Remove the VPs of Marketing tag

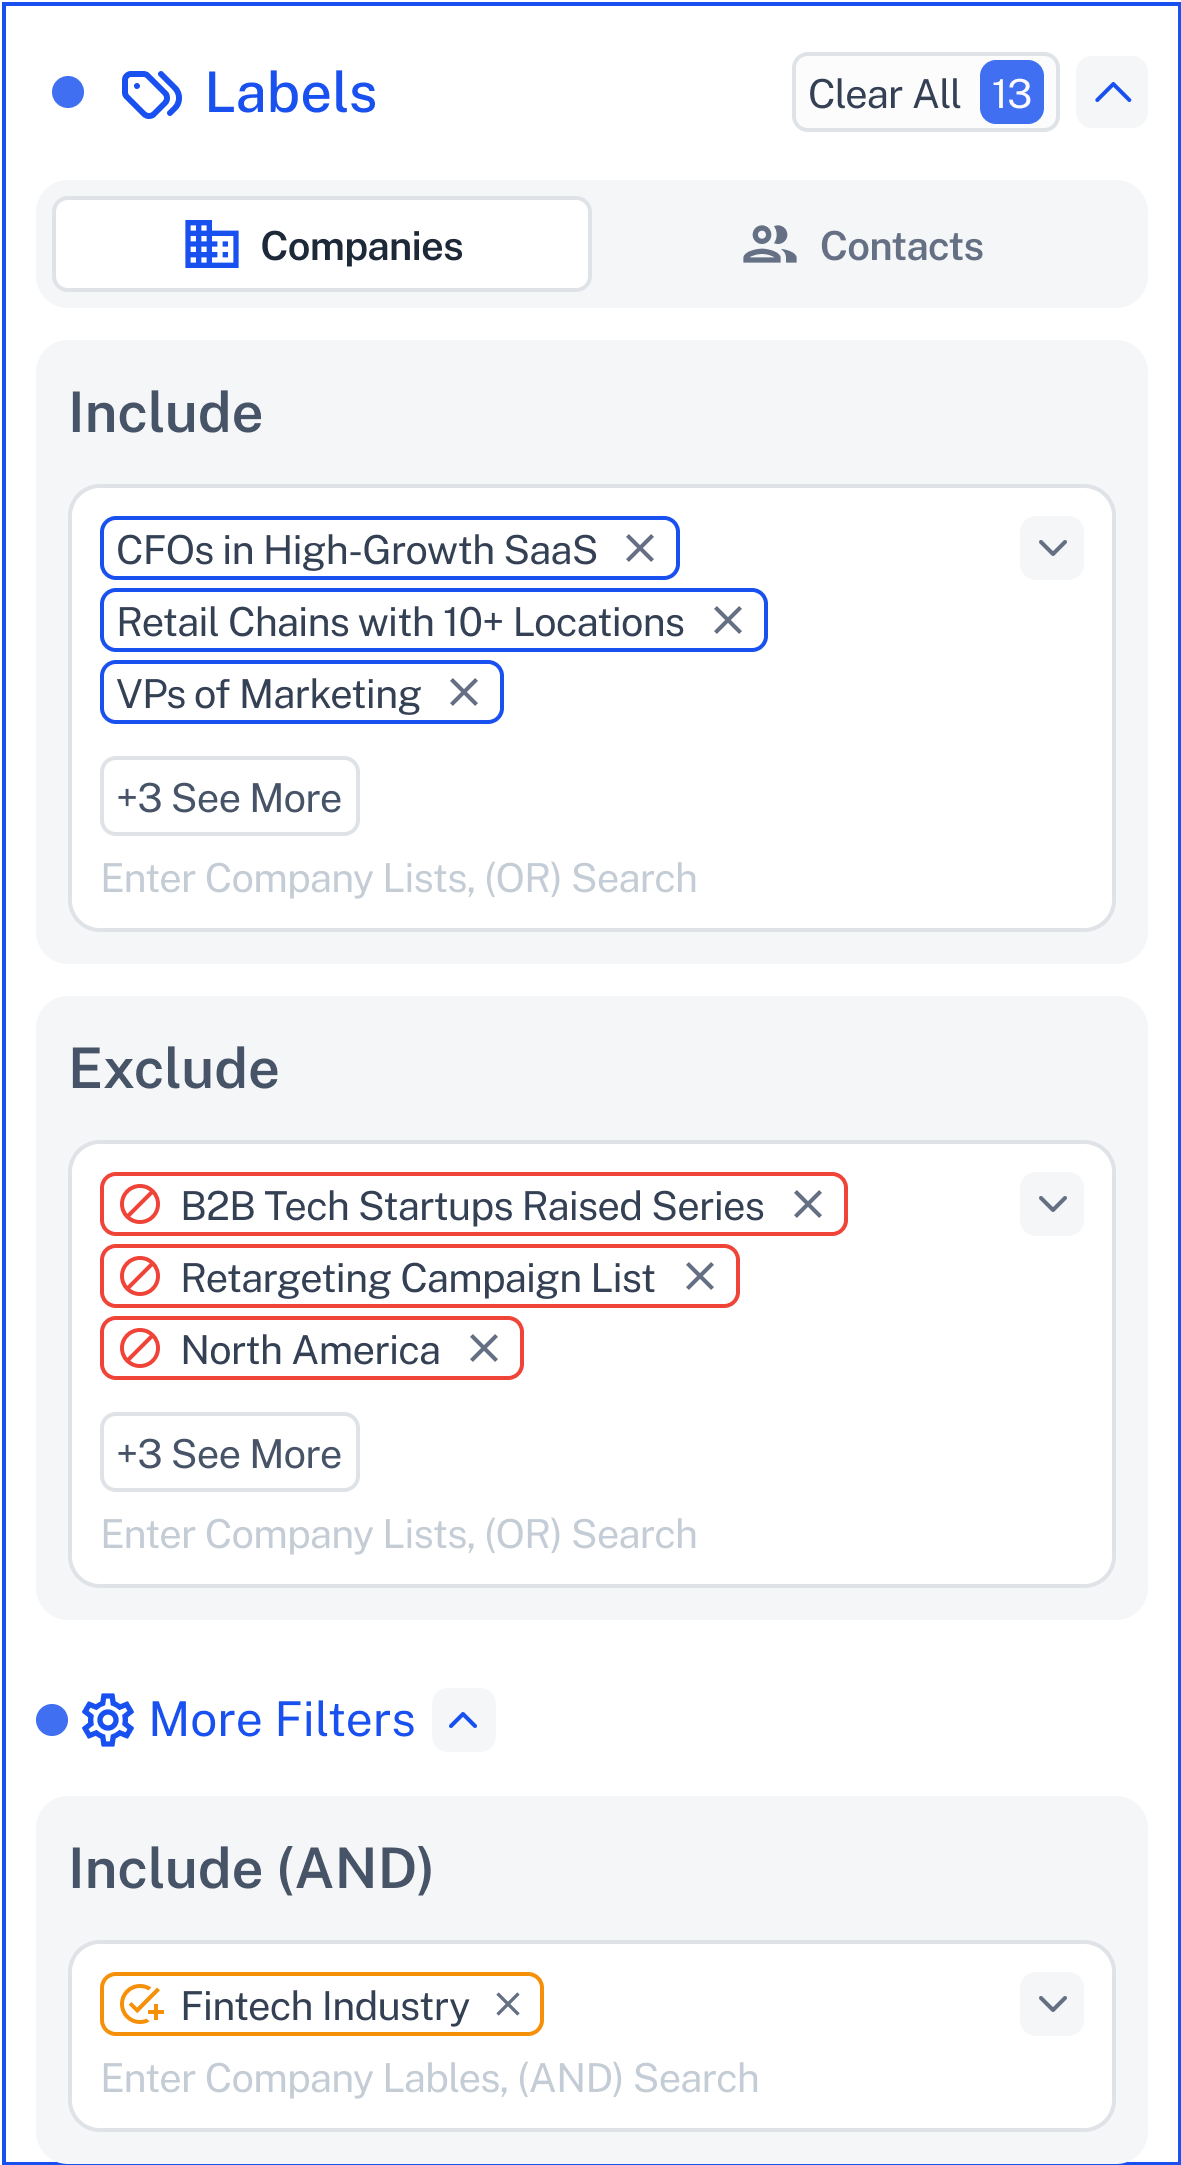pos(464,692)
